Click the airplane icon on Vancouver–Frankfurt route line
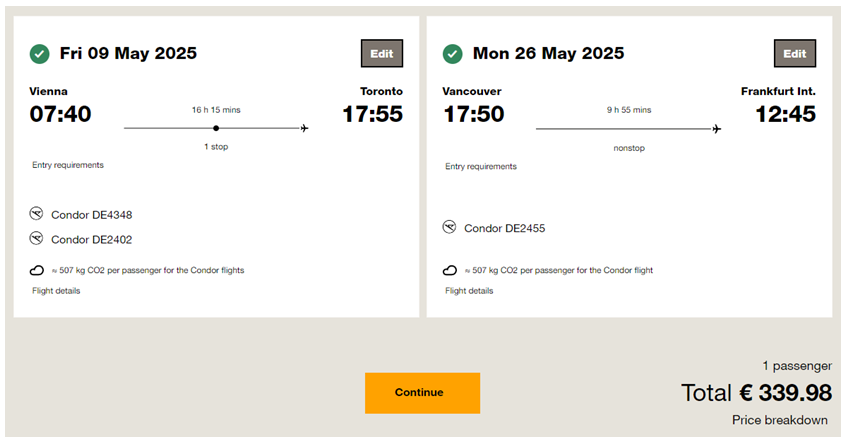846x441 pixels. (717, 129)
